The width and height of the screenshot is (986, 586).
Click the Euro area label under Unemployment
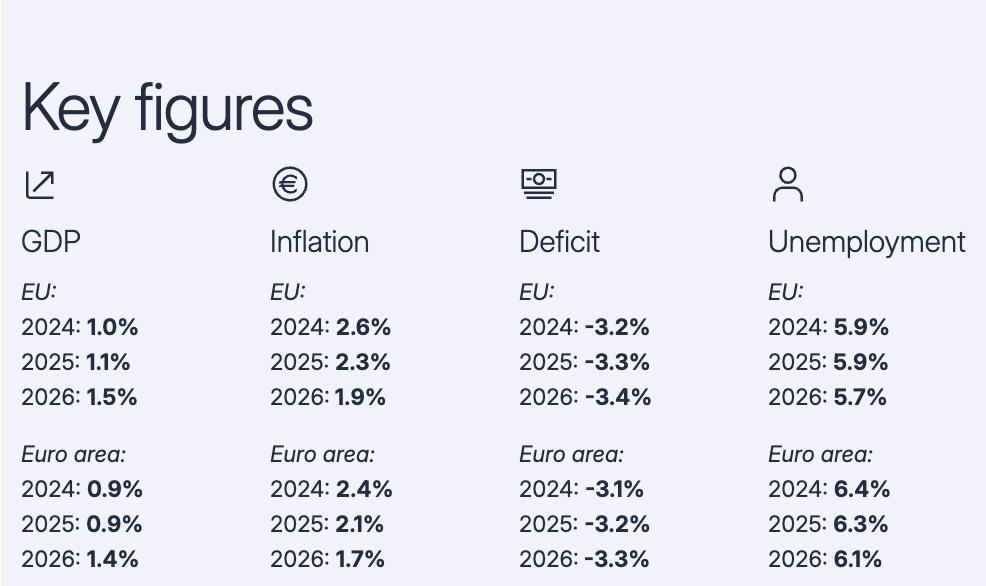pyautogui.click(x=820, y=455)
